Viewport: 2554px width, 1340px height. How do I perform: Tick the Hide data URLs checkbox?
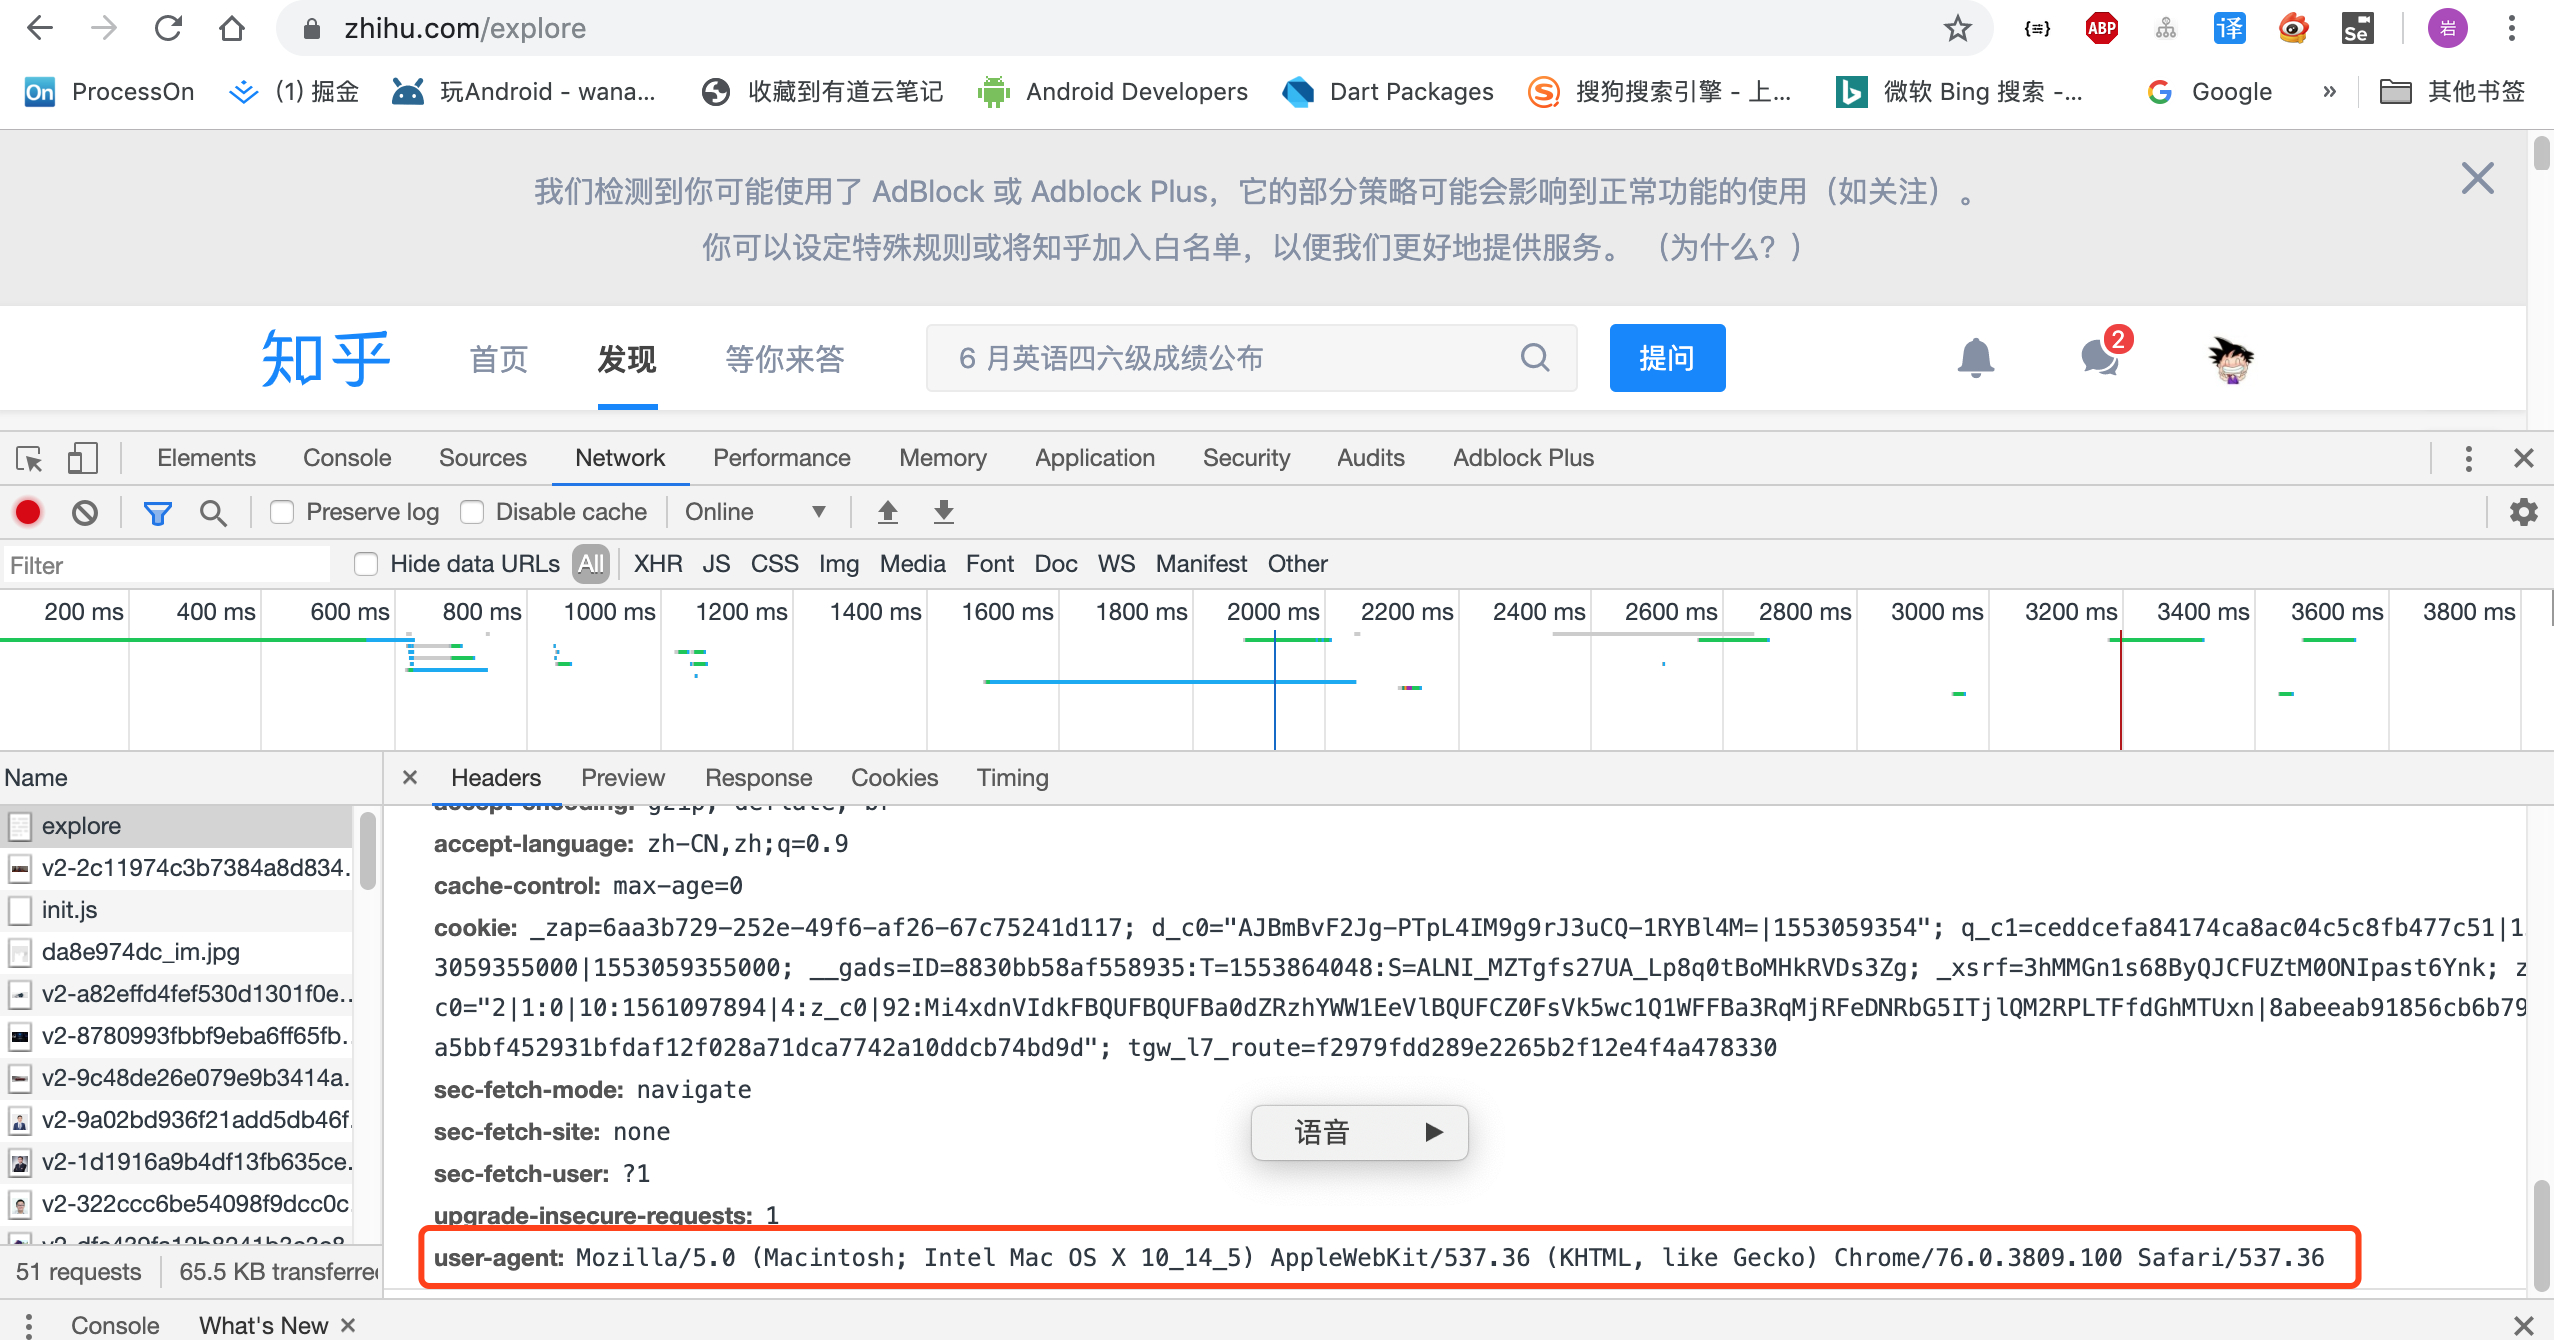[366, 564]
